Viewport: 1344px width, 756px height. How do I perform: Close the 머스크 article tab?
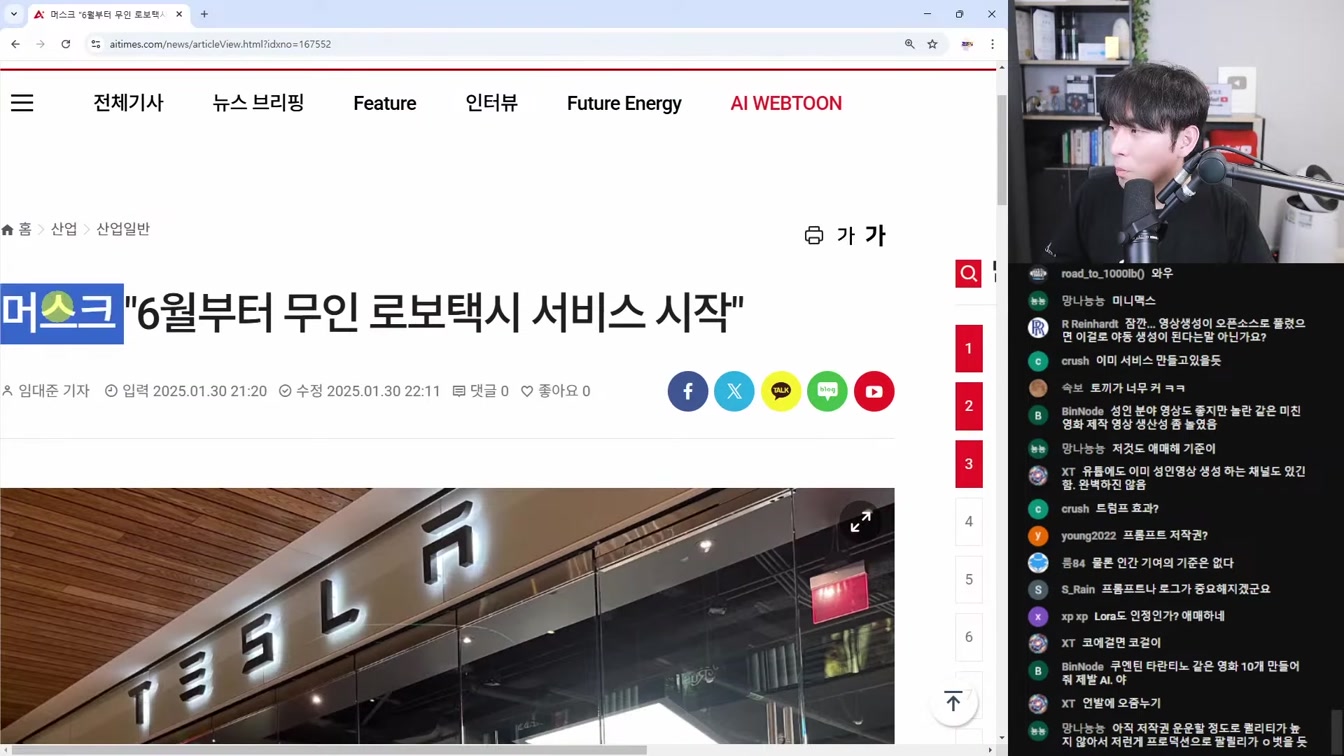pos(179,14)
